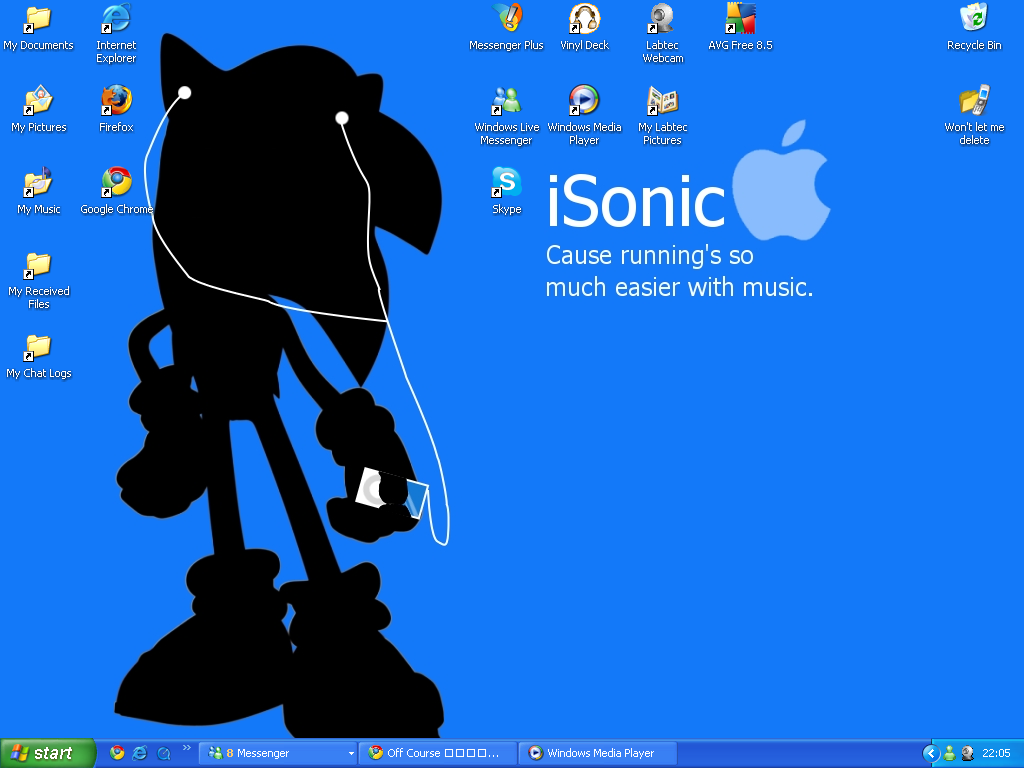Launch QuickTime from the Quick Launch bar
This screenshot has height=768, width=1024.
164,753
